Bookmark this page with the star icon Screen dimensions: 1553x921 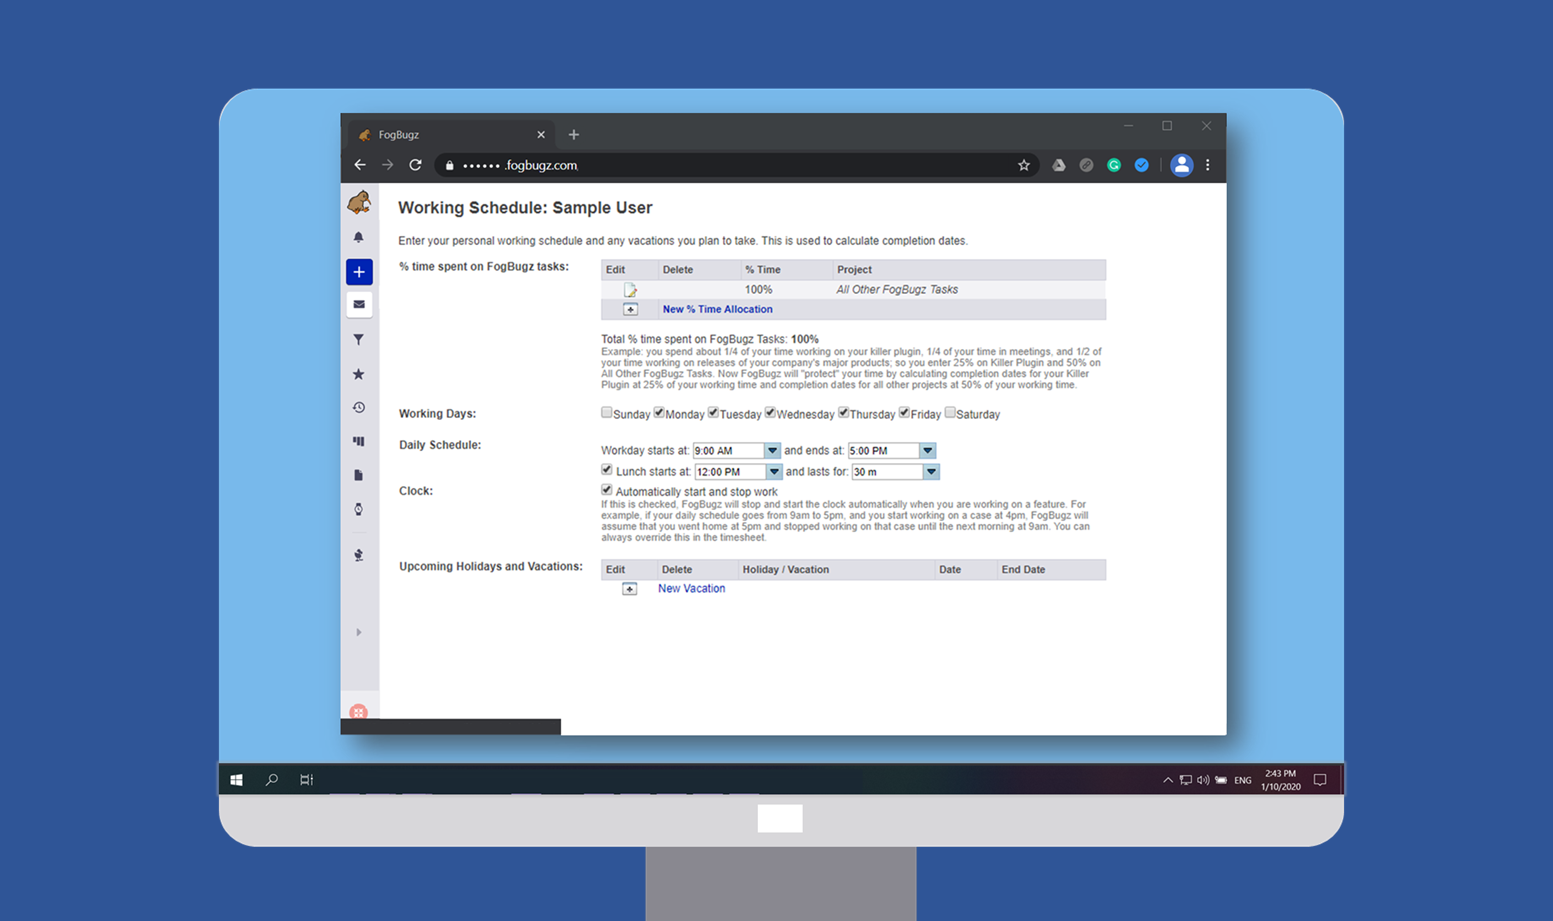(1024, 165)
